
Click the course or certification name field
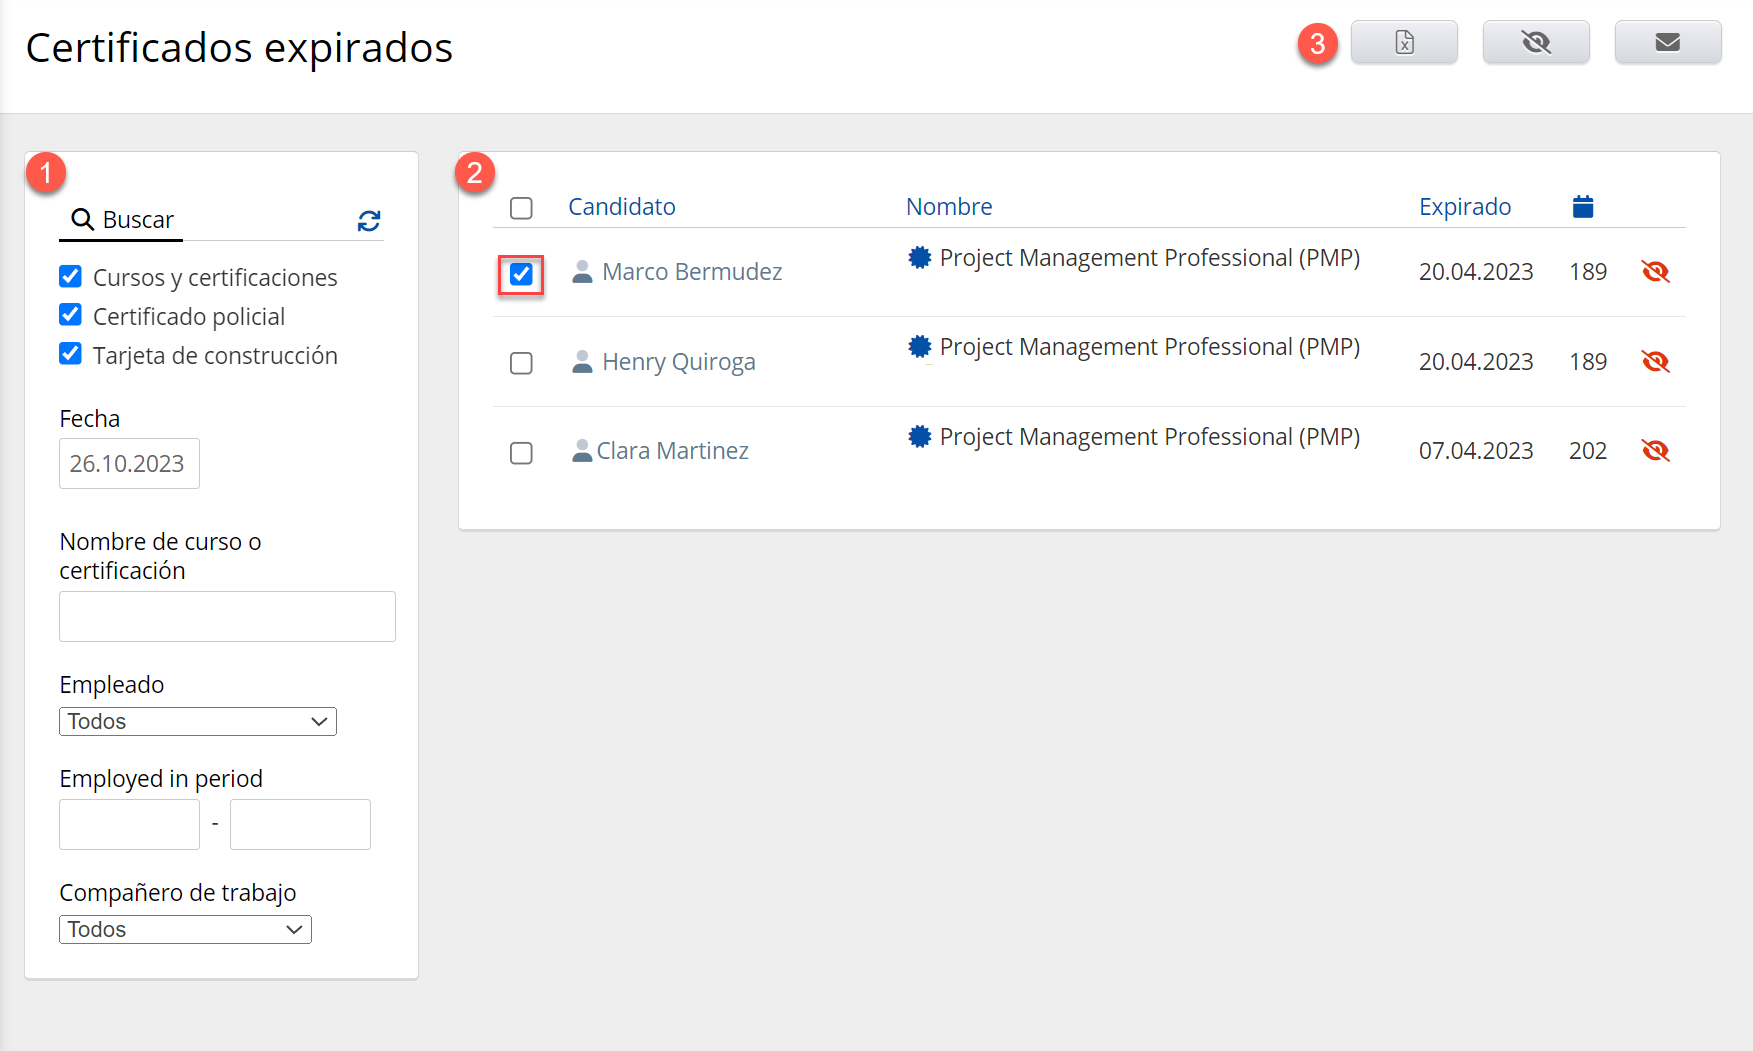coord(227,617)
